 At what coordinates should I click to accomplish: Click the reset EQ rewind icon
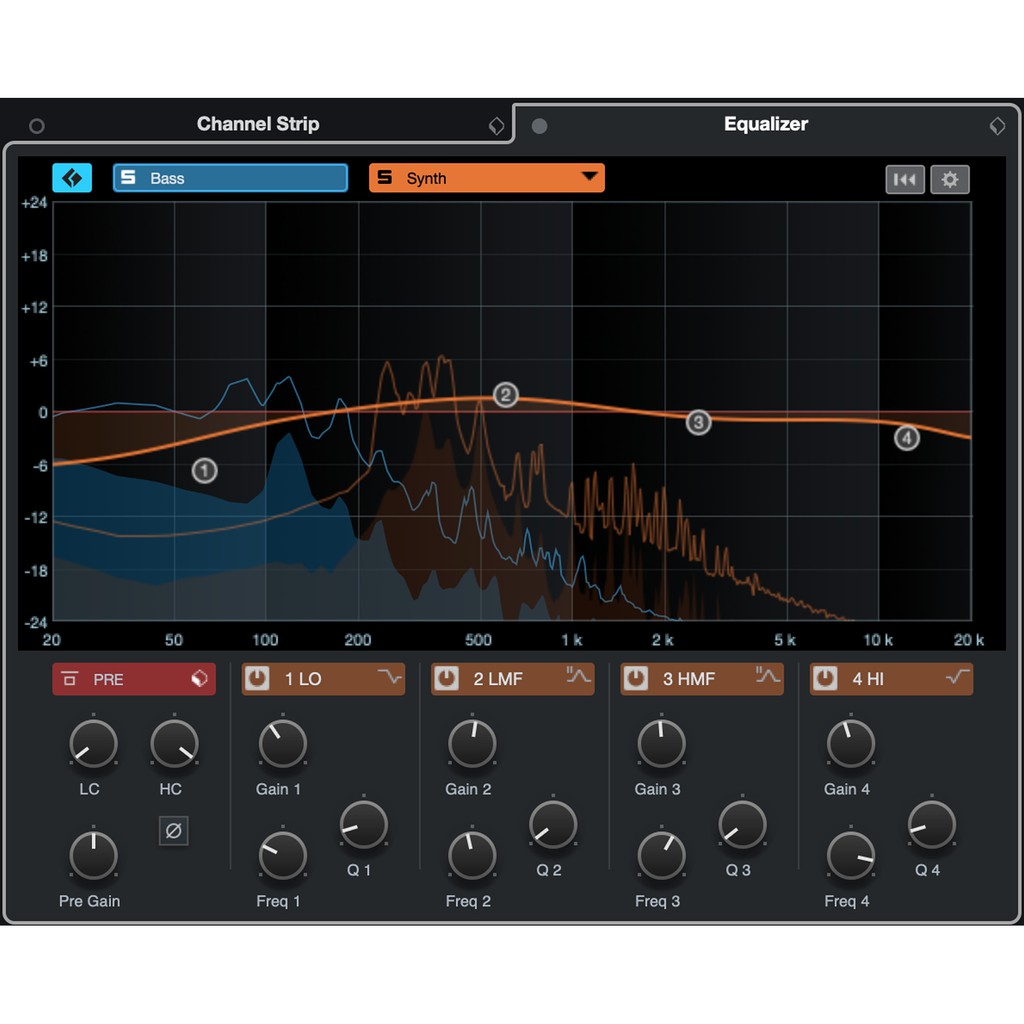[x=904, y=179]
